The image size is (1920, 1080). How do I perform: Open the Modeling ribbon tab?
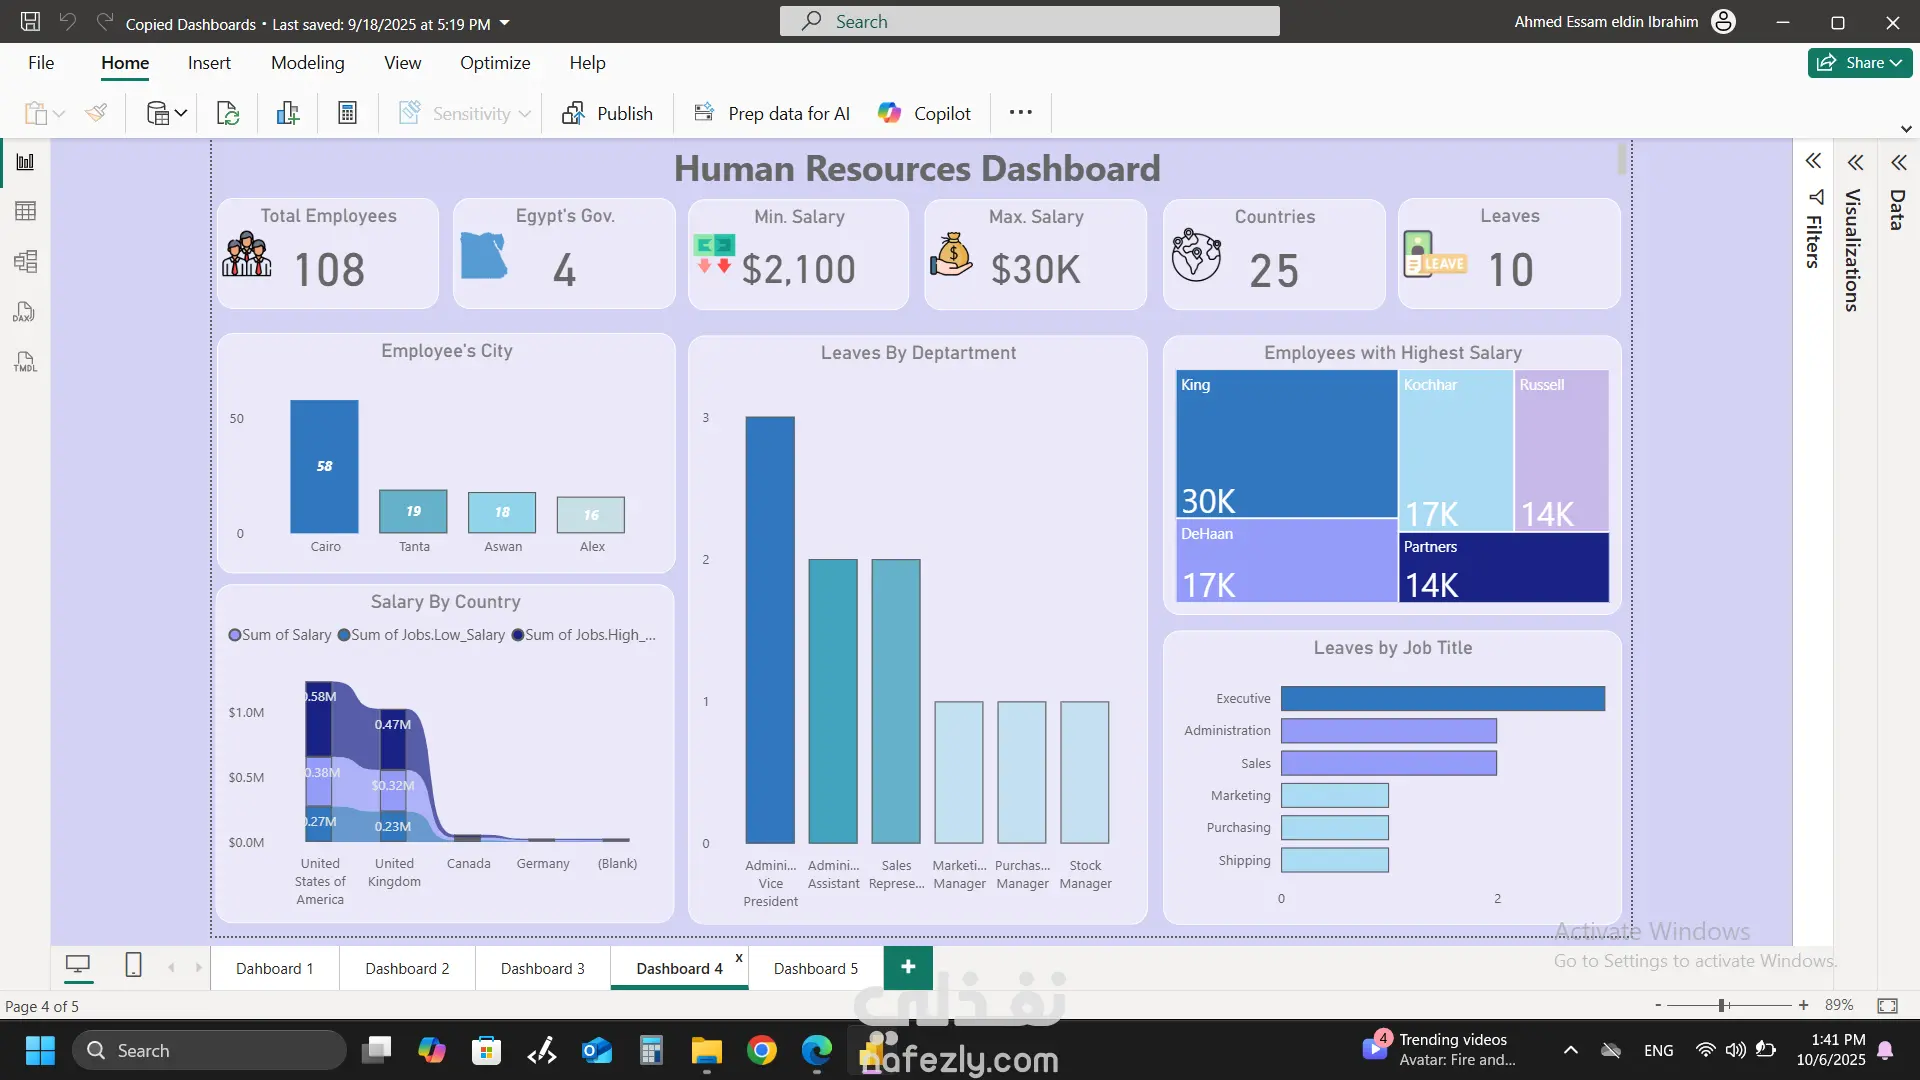coord(307,63)
